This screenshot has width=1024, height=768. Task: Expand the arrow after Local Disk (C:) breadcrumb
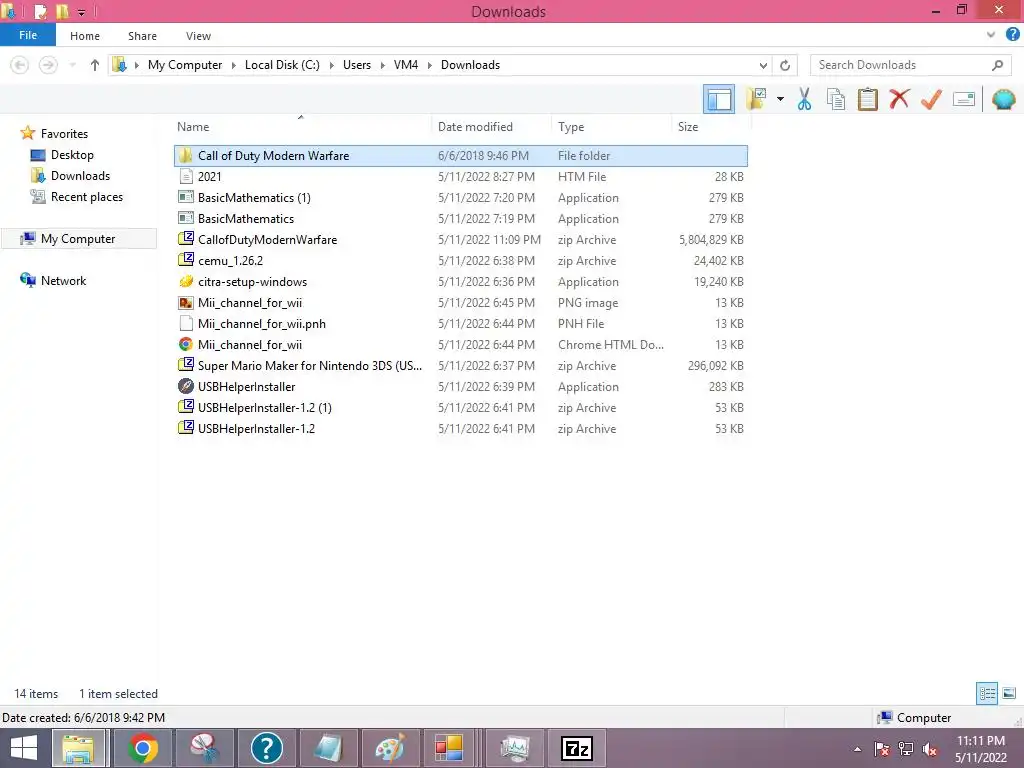331,65
